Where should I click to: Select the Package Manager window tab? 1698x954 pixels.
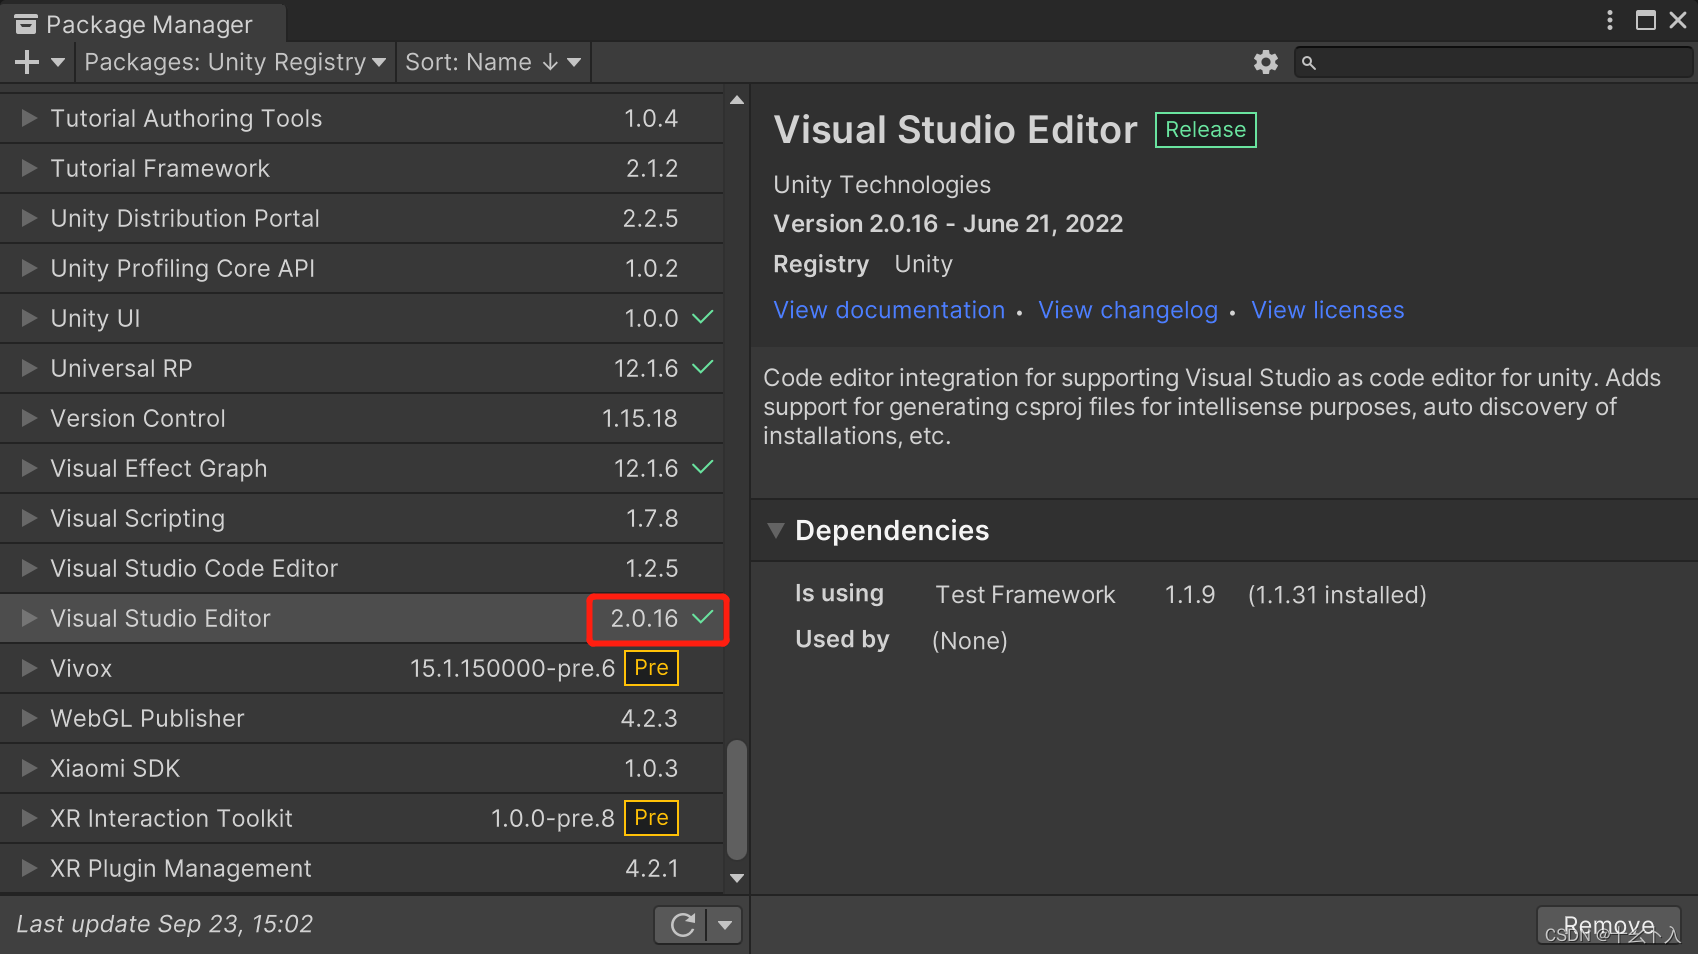click(140, 22)
